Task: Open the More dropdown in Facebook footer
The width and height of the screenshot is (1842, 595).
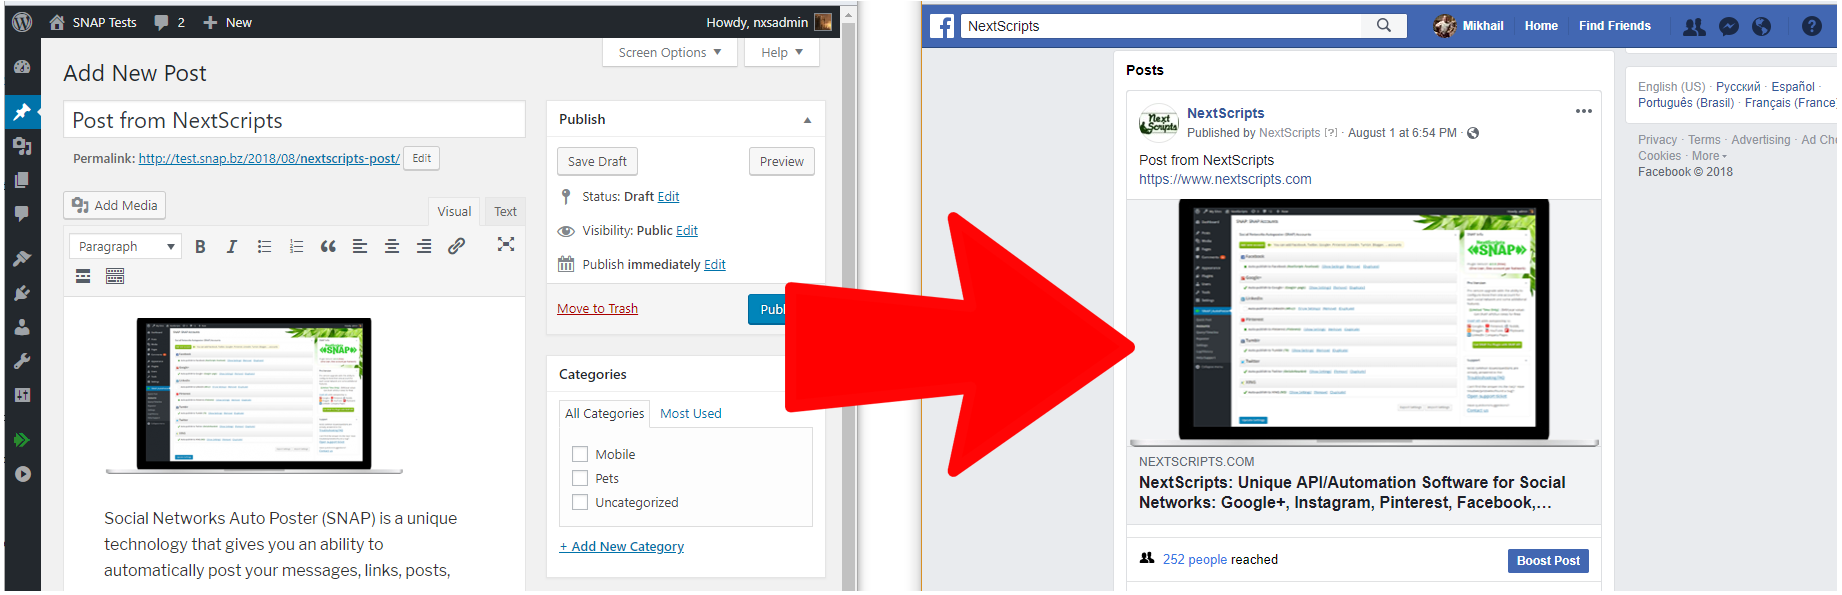Action: [1709, 156]
